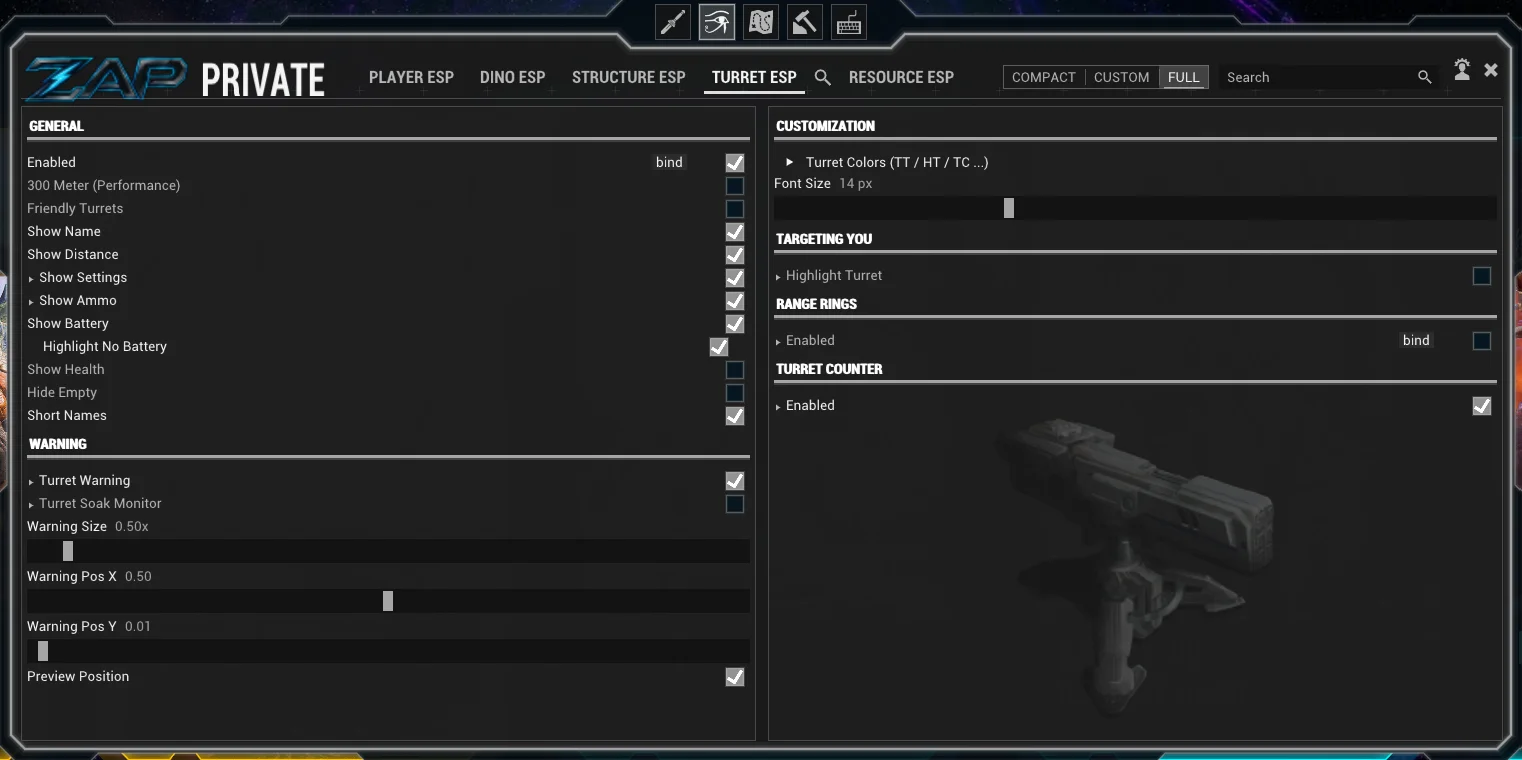Toggle the Show Settings checkbox
The image size is (1522, 760).
click(735, 277)
